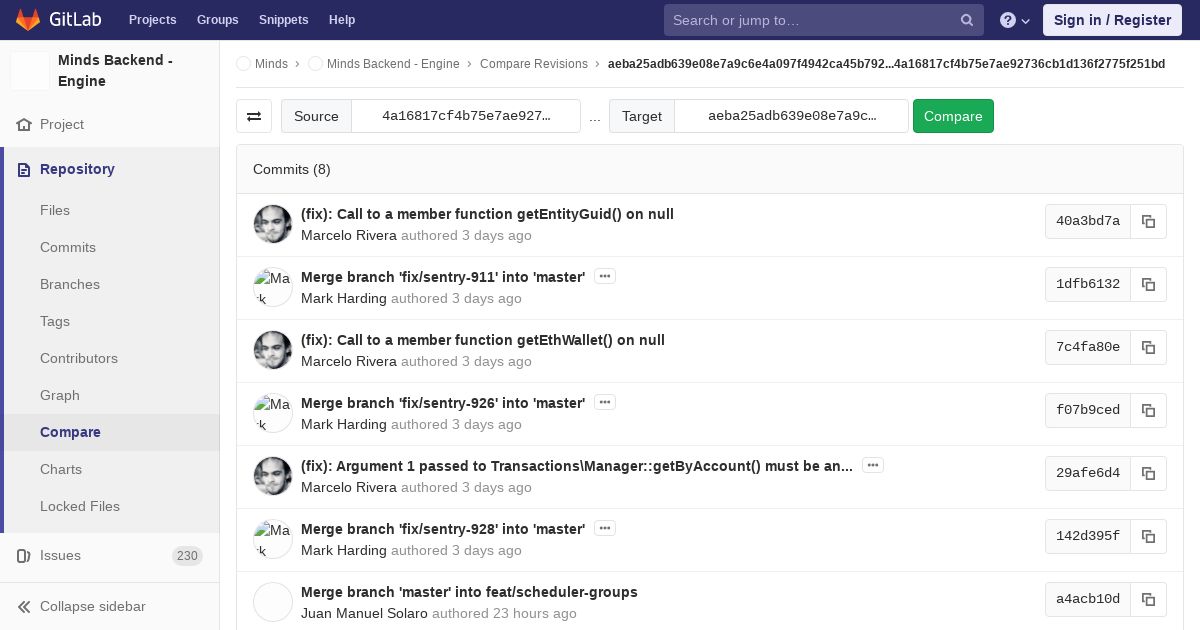Image resolution: width=1200 pixels, height=630 pixels.
Task: Open the Target revision dropdown
Action: [x=792, y=116]
